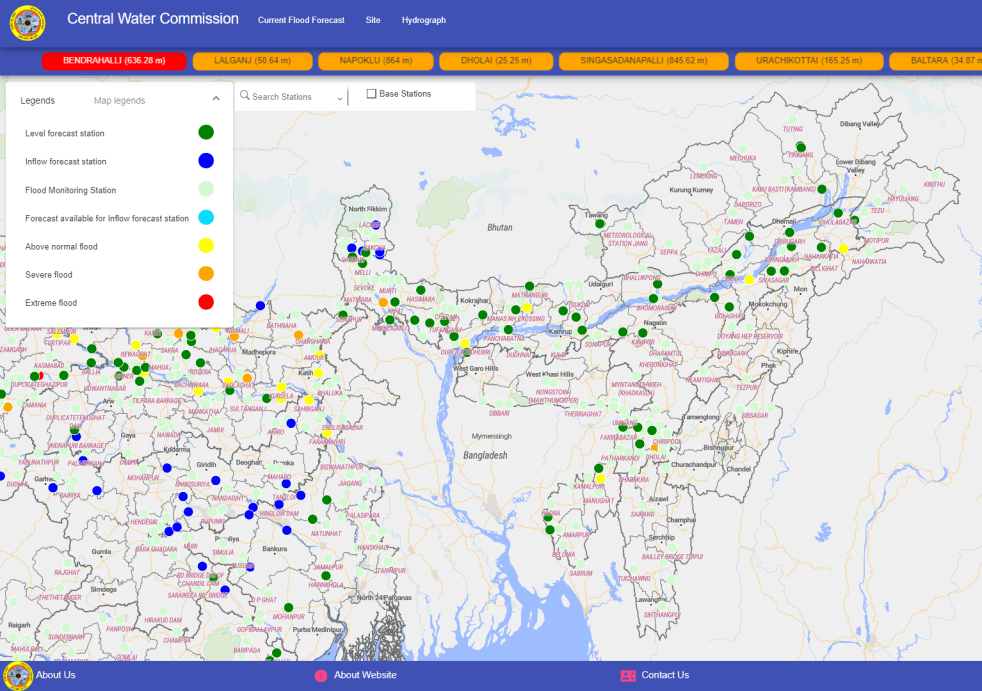Click the About Website pink circle icon
This screenshot has width=982, height=691.
click(x=321, y=676)
